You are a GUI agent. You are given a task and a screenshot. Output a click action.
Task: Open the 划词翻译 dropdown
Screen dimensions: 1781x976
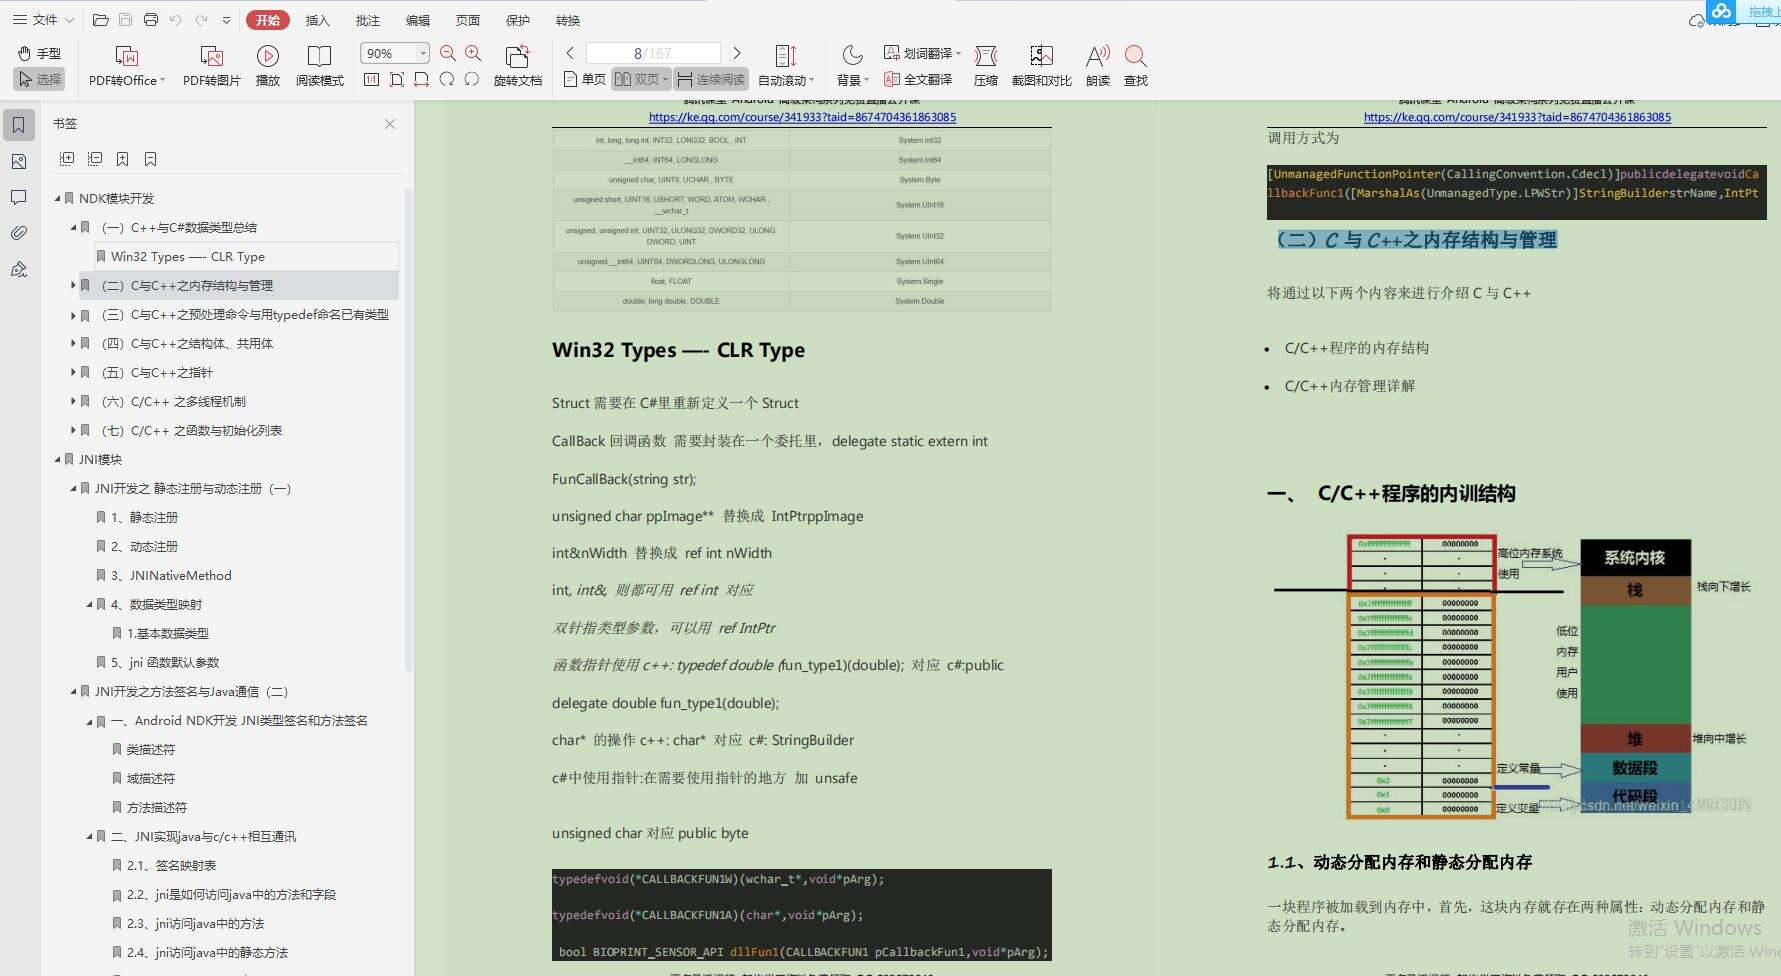958,54
